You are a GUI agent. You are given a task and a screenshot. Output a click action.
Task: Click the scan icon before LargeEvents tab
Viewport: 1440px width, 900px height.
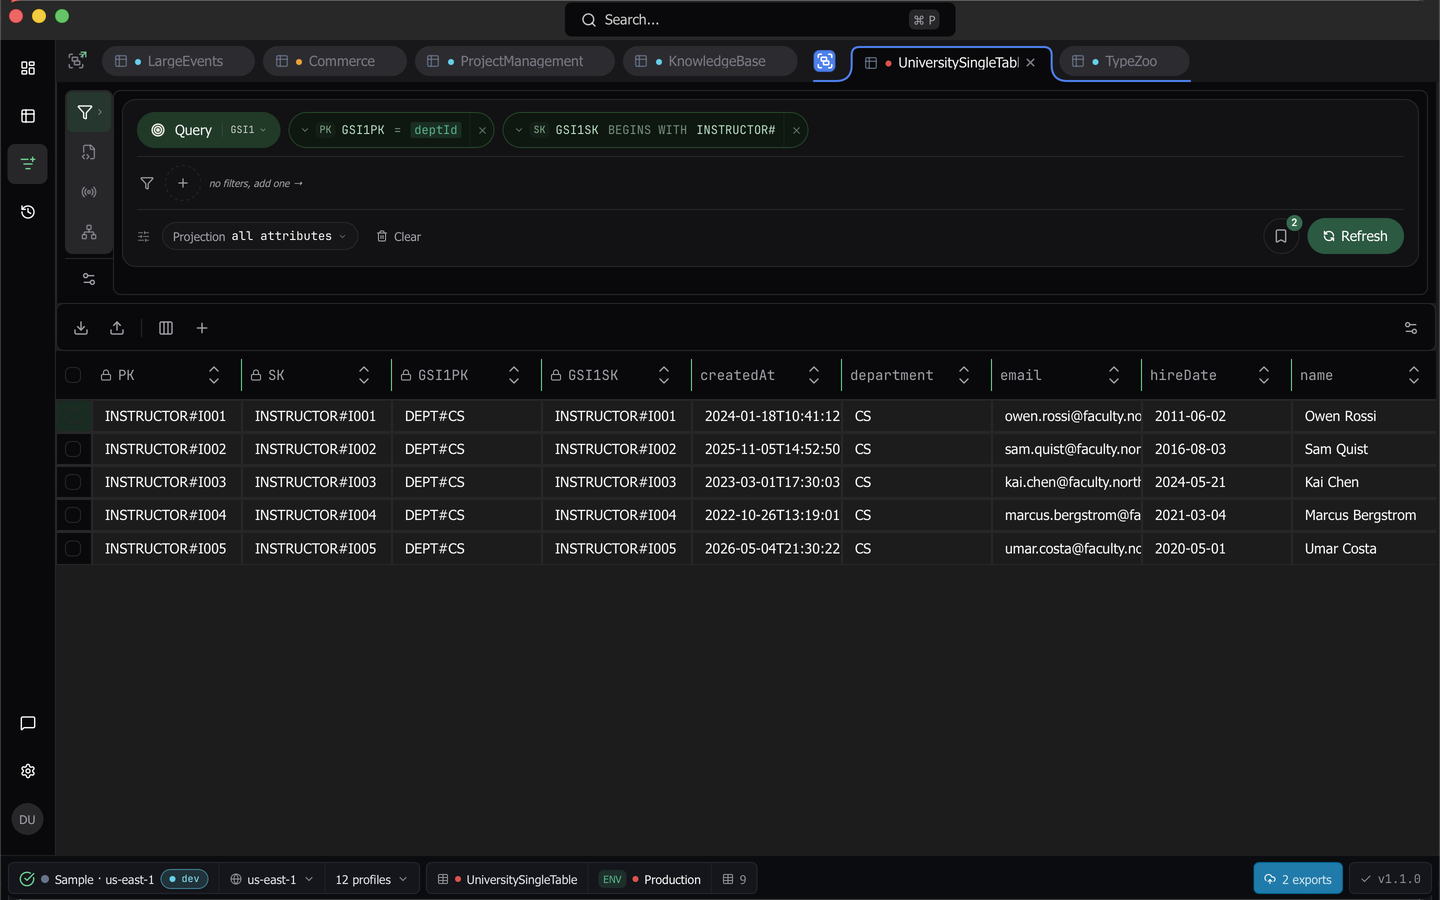77,61
